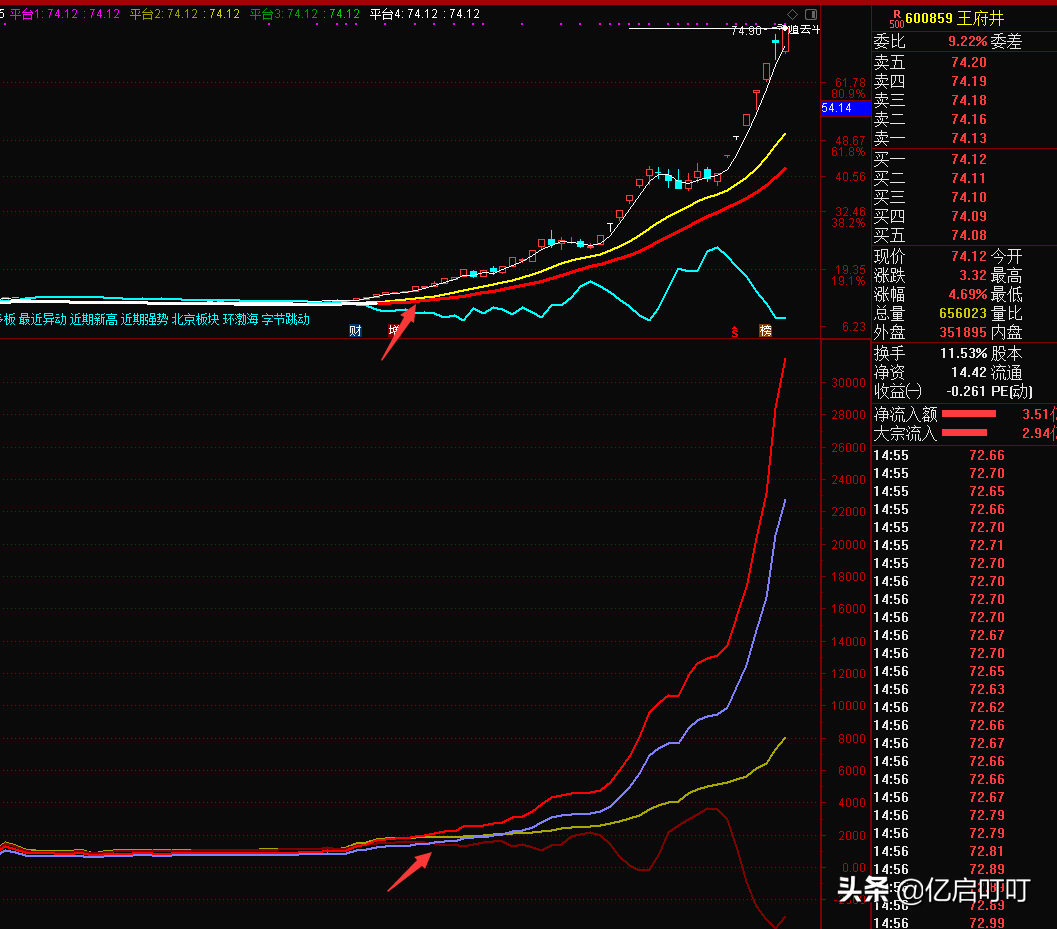Click the marker icon partly hidden by arrow
The image size is (1057, 929).
(395, 330)
